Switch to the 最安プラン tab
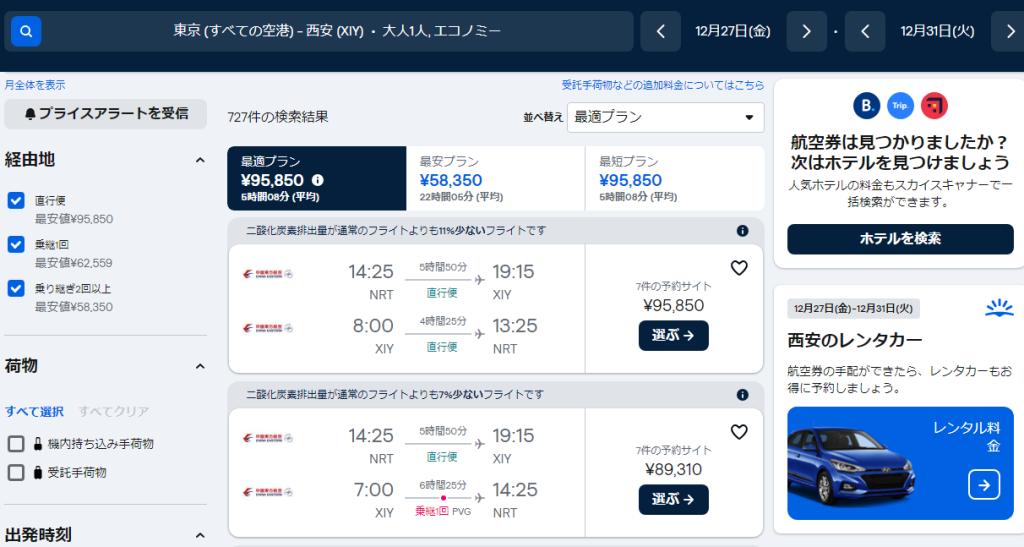 494,178
